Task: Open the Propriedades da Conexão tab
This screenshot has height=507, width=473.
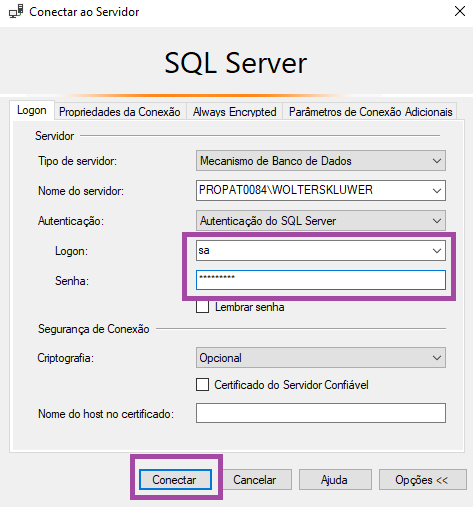Action: point(120,112)
